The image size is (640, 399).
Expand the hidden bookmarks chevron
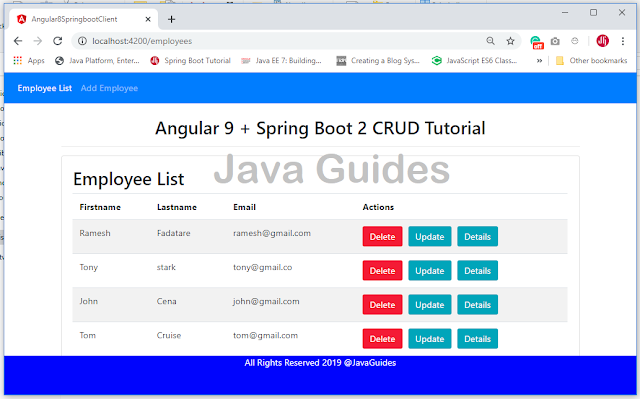539,61
